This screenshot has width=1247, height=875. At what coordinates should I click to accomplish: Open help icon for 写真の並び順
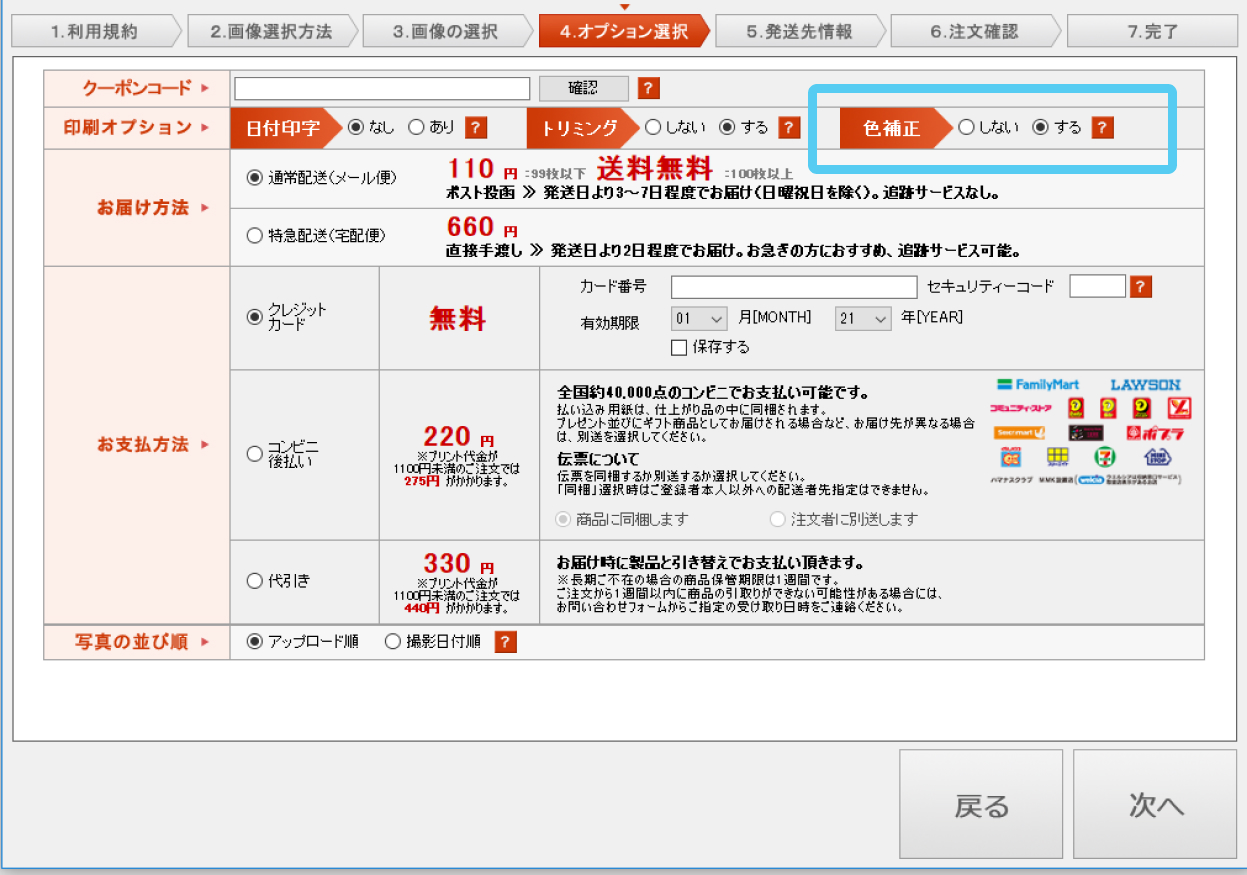506,642
